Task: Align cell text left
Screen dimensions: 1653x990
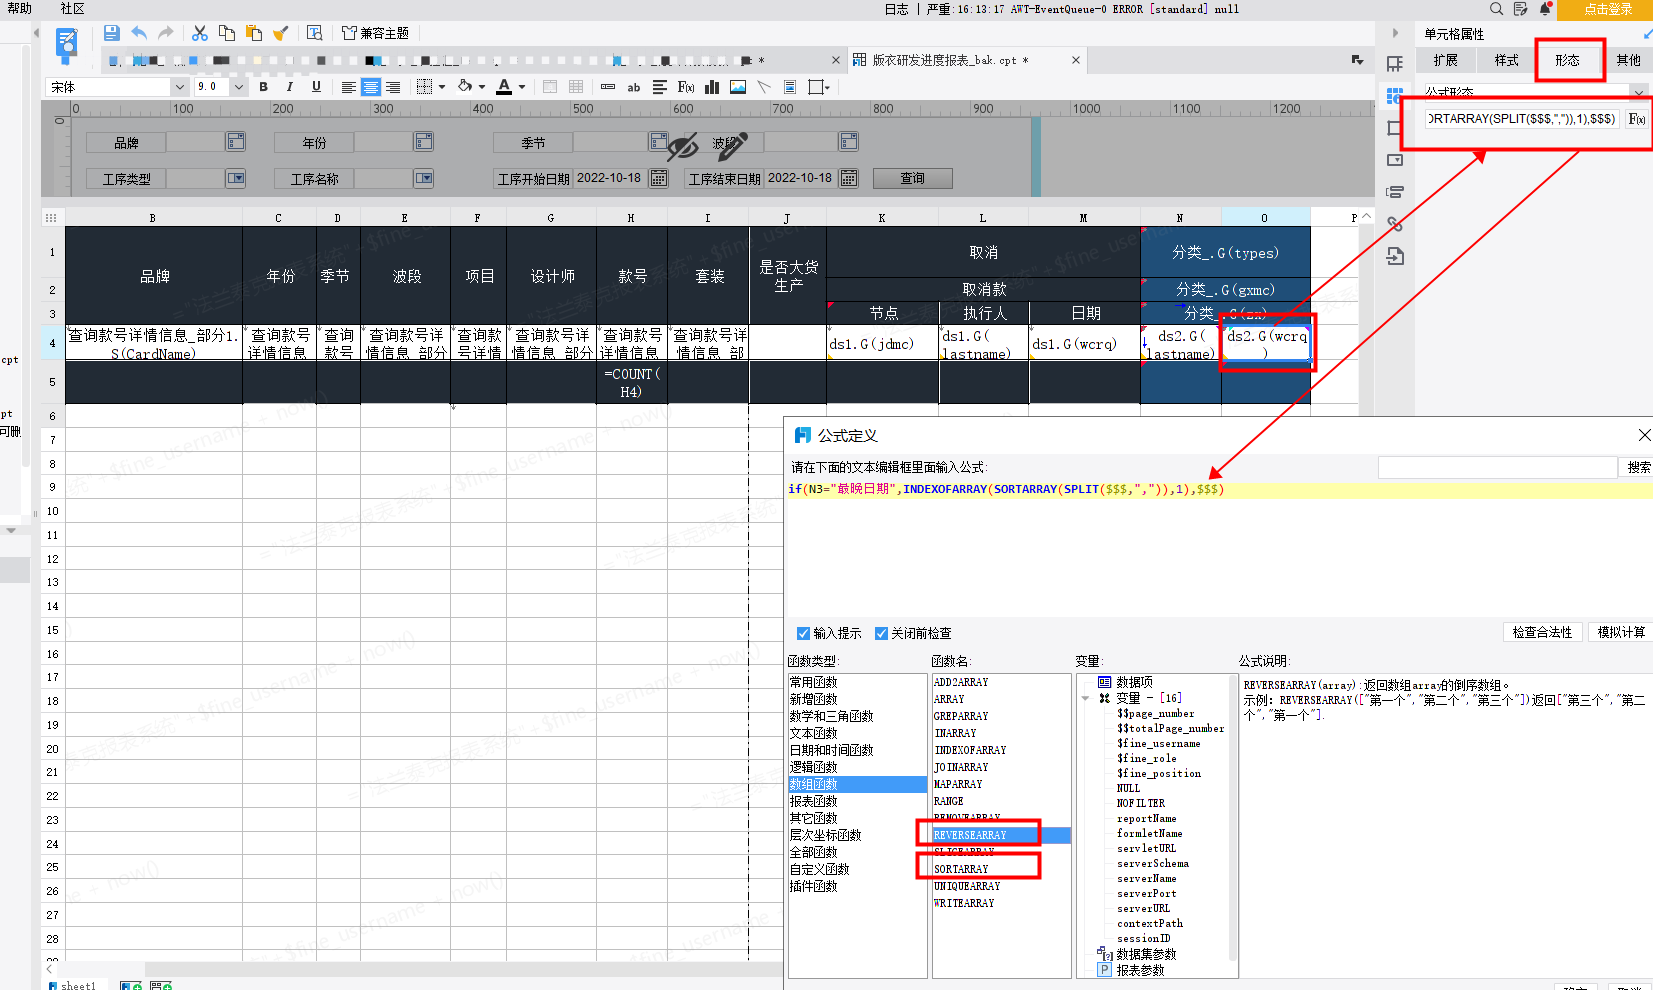Action: coord(348,87)
